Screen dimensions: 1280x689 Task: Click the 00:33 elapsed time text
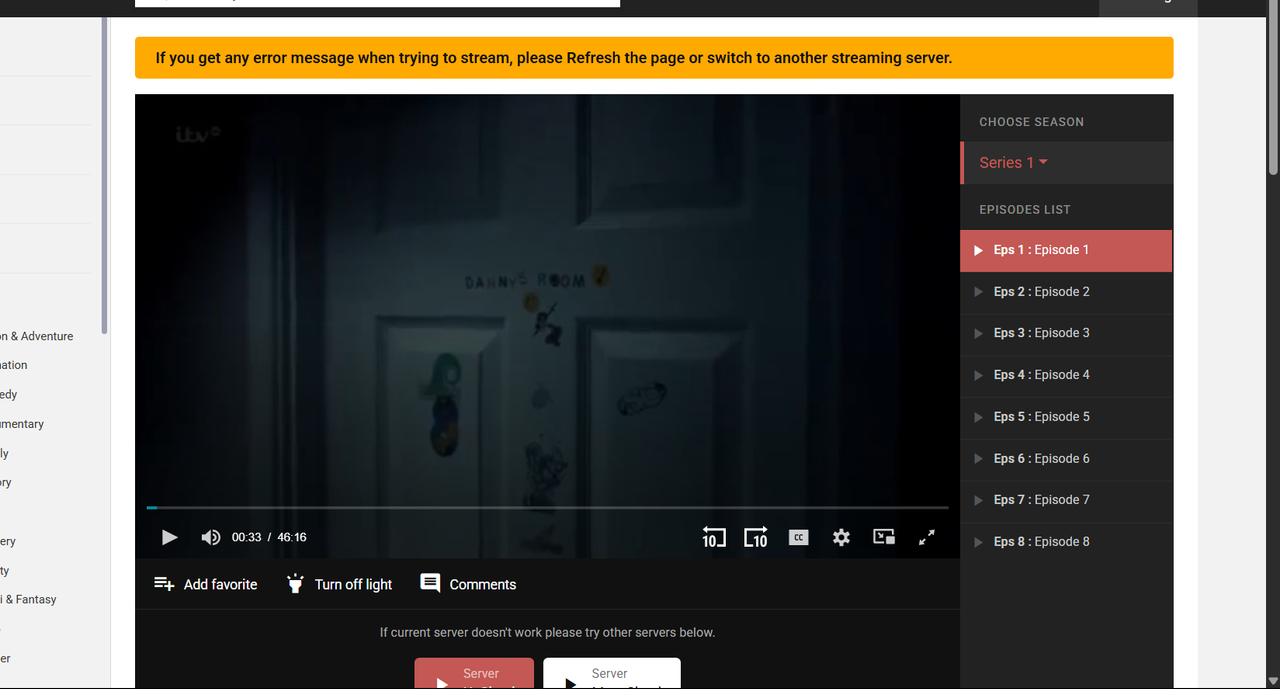coord(246,537)
